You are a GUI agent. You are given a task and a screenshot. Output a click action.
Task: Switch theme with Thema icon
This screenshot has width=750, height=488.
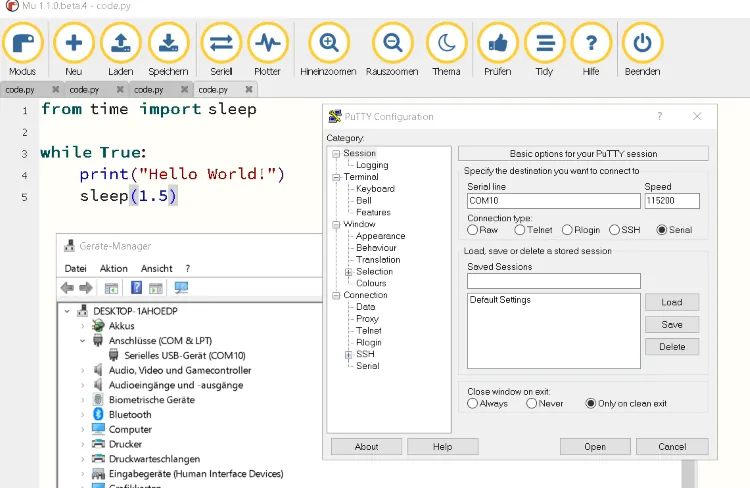tap(446, 43)
